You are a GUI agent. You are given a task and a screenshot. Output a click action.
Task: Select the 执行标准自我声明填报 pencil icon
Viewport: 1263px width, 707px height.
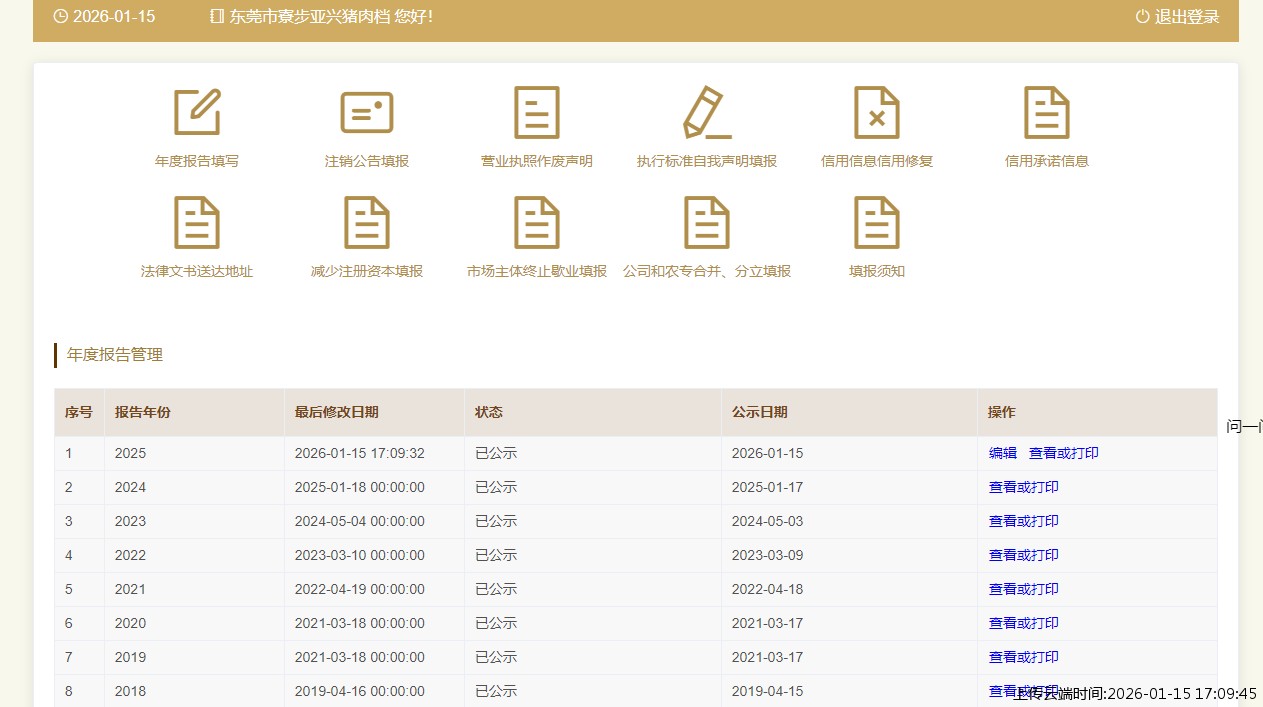tap(707, 112)
